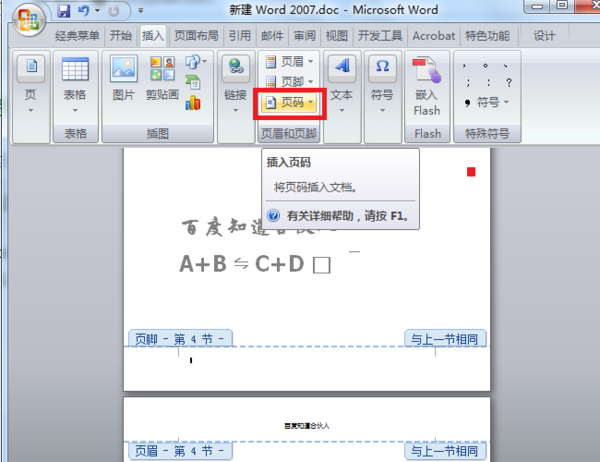600x462 pixels.
Task: Open the 视图 tab
Action: [x=336, y=36]
